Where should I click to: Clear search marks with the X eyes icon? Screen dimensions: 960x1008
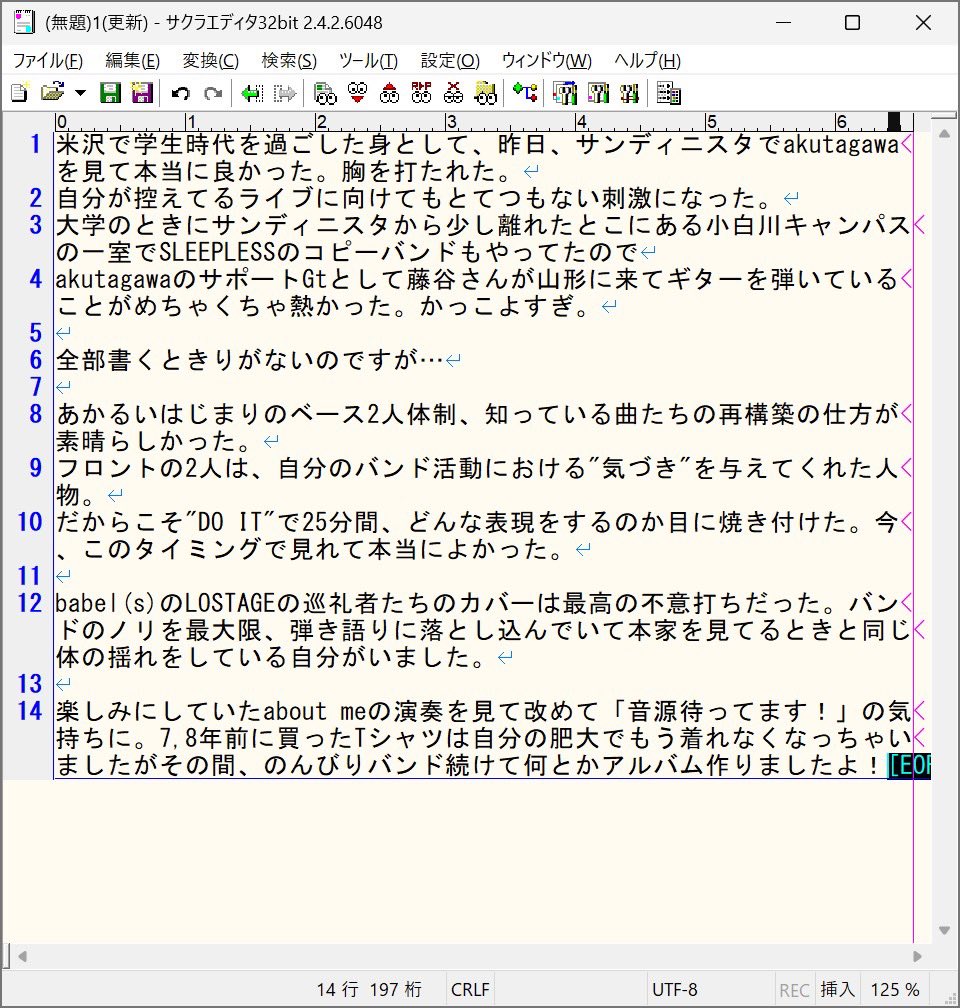tap(453, 93)
